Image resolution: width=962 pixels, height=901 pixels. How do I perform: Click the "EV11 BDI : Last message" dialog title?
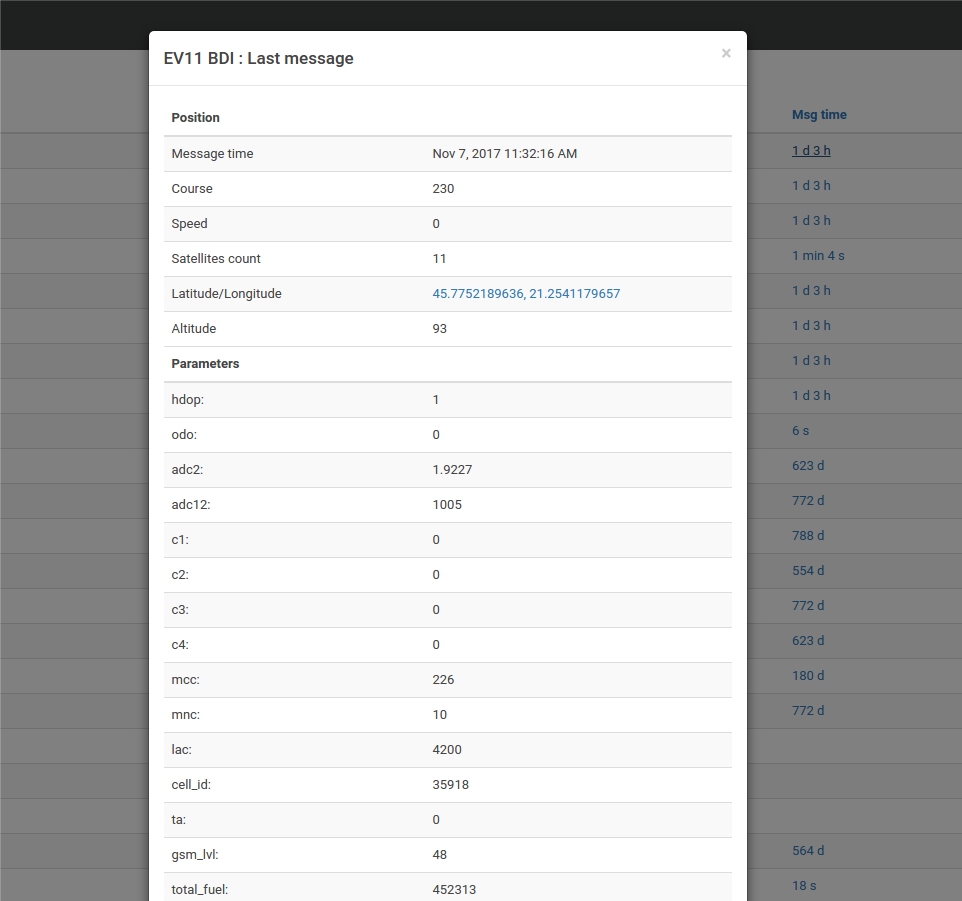pyautogui.click(x=258, y=59)
